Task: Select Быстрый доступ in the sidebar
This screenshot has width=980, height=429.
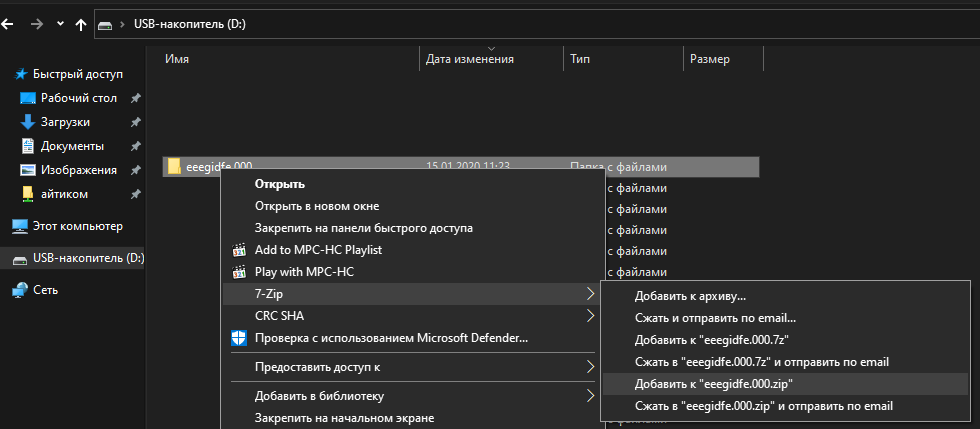Action: pyautogui.click(x=78, y=74)
